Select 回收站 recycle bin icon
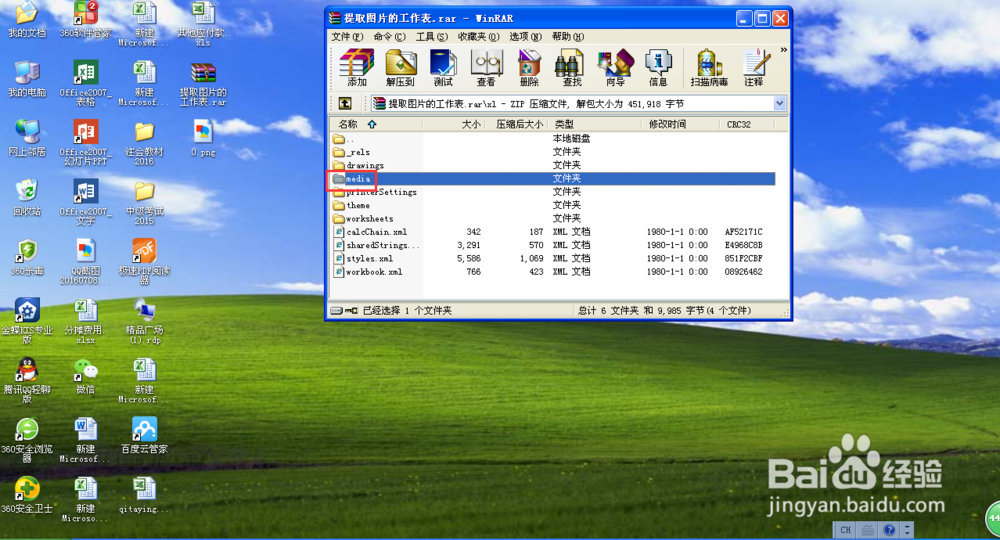Viewport: 1000px width, 540px height. point(27,198)
